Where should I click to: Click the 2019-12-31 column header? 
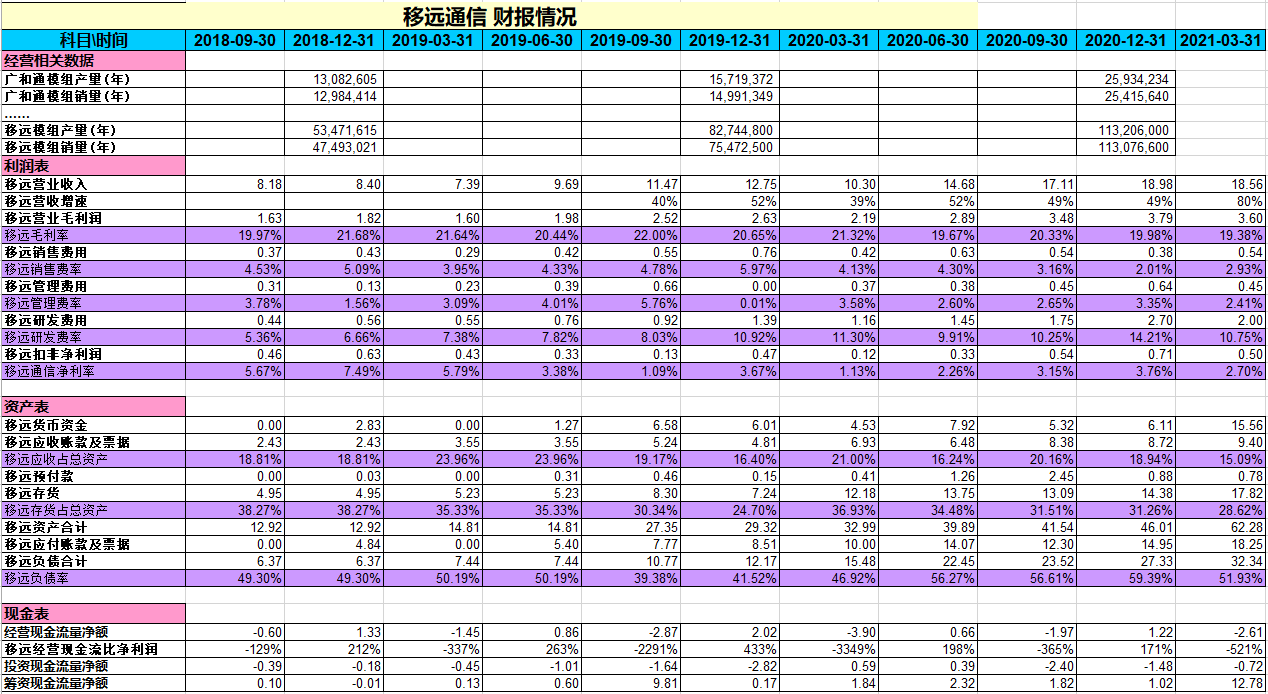pos(730,41)
